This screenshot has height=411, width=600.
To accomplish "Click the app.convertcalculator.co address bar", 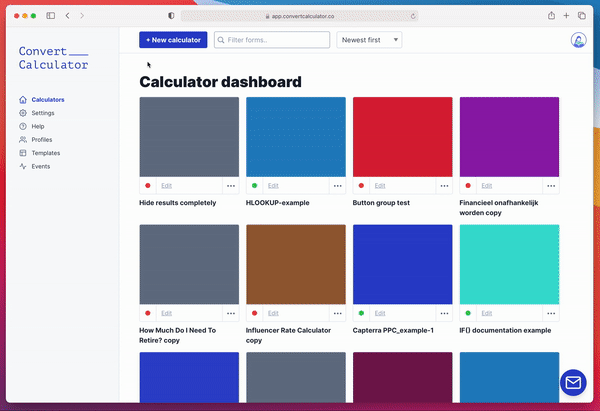I will (x=299, y=16).
